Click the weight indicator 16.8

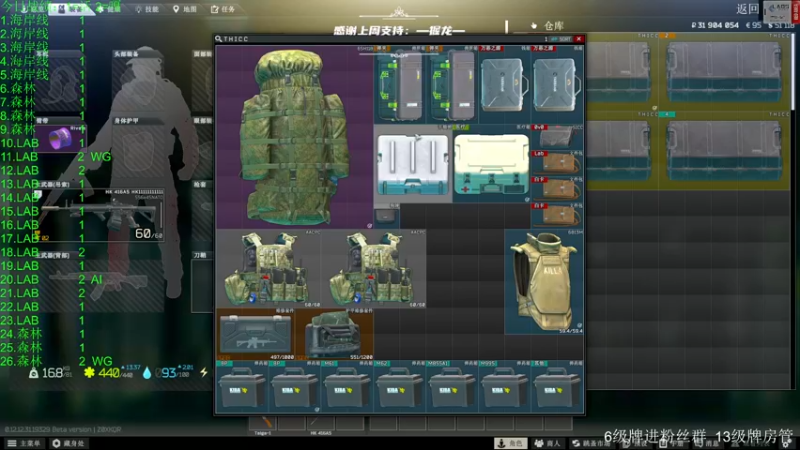tap(51, 373)
